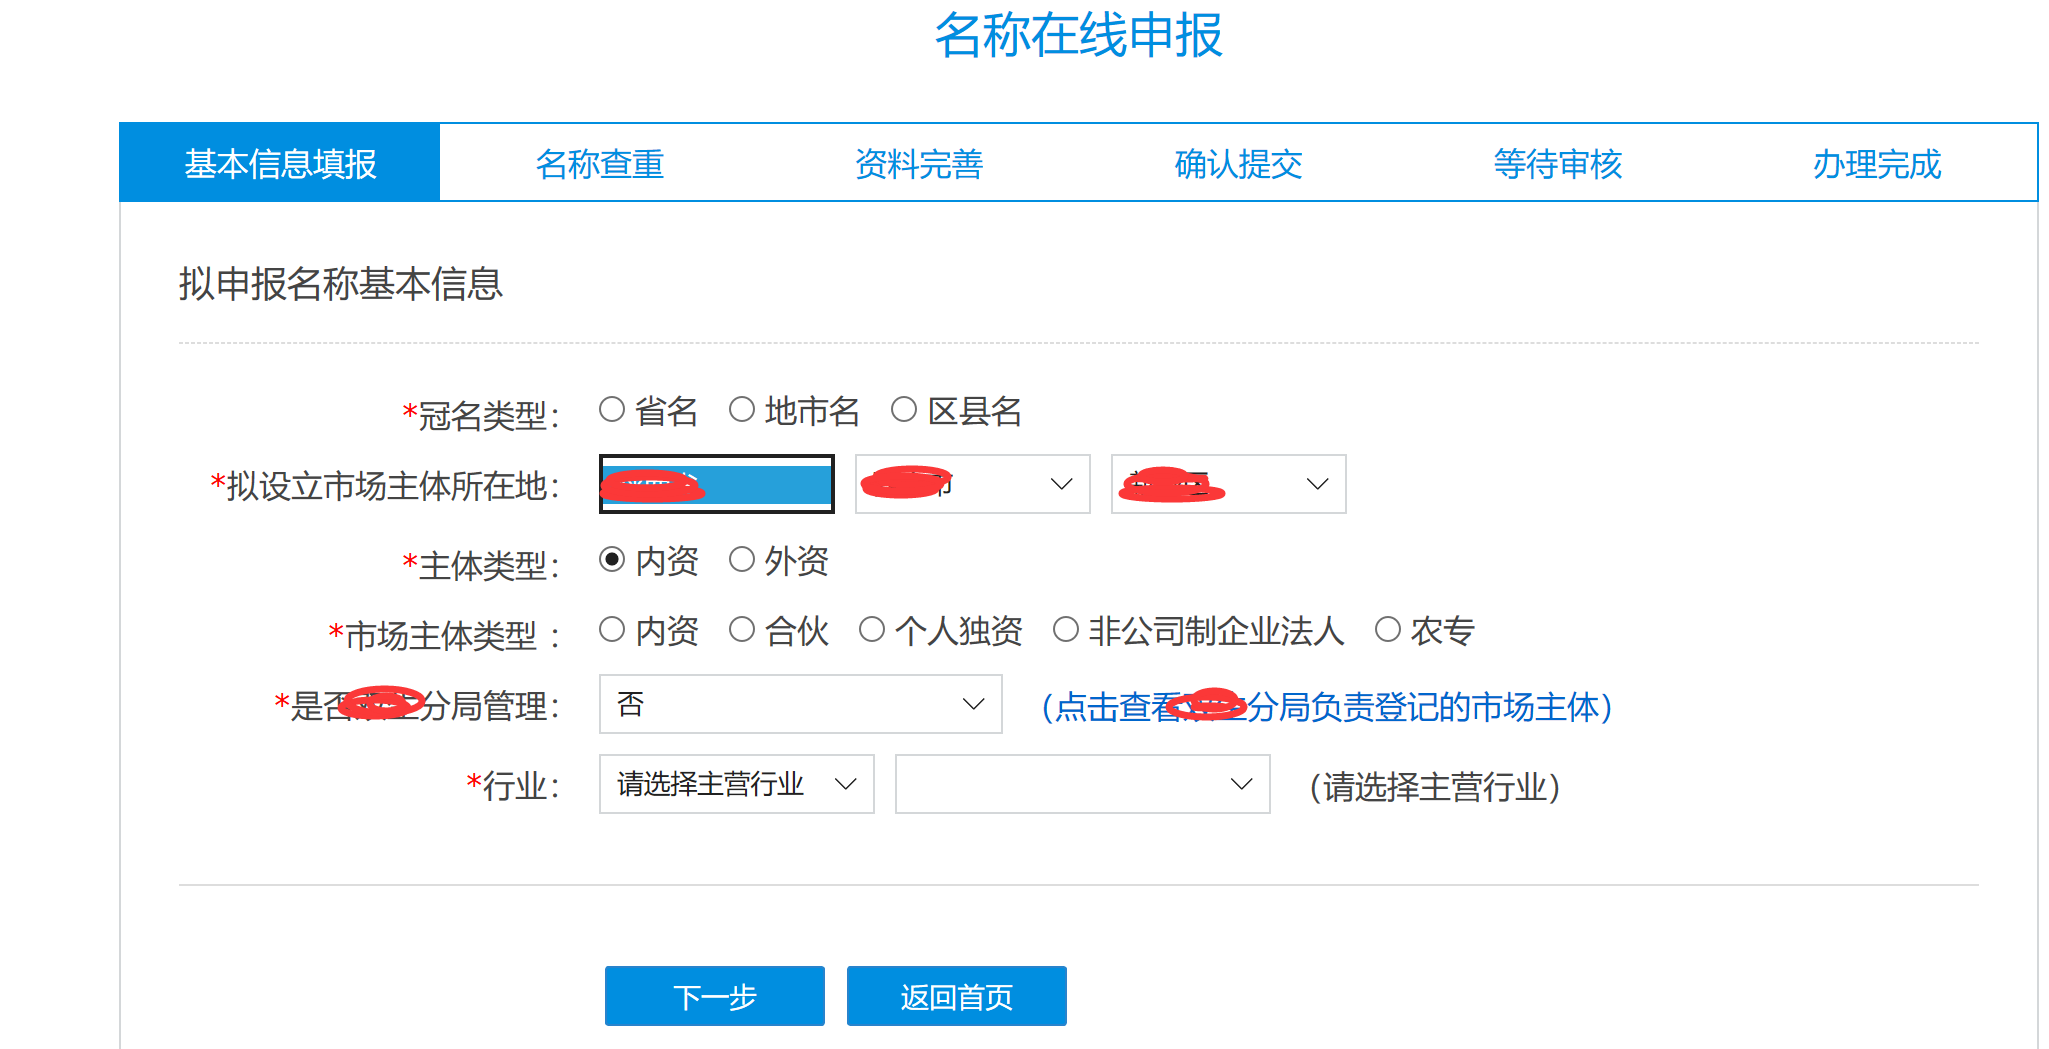Click the 下一步 button
Image resolution: width=2049 pixels, height=1049 pixels.
click(x=713, y=996)
